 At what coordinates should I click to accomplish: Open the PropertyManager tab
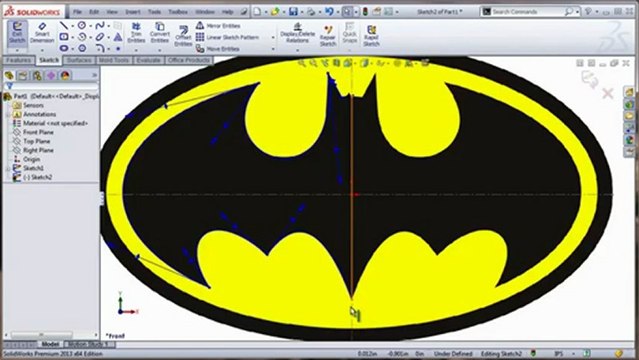tap(23, 75)
